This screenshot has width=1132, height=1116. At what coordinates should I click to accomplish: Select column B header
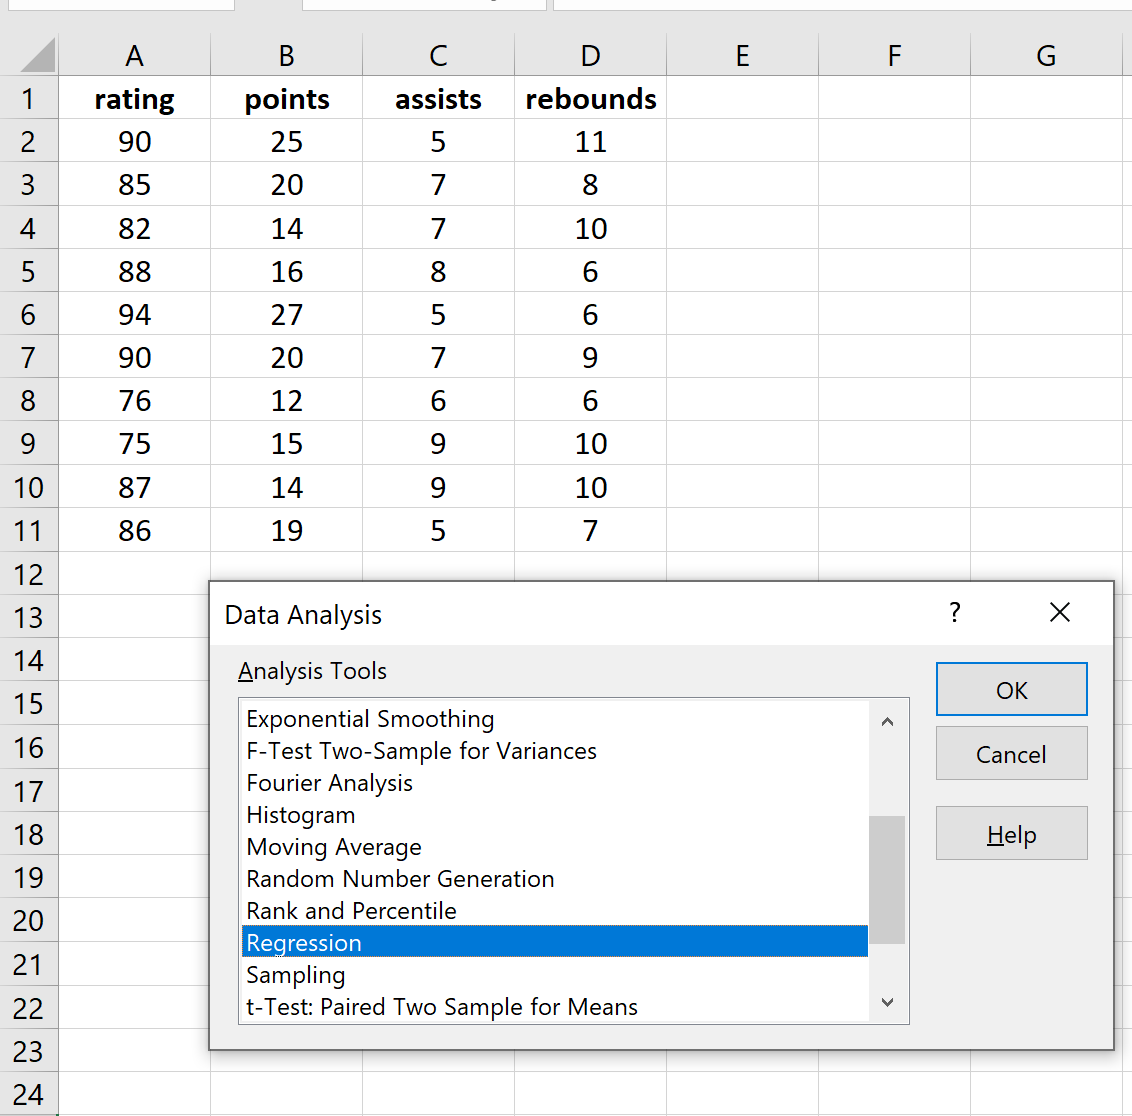point(287,56)
